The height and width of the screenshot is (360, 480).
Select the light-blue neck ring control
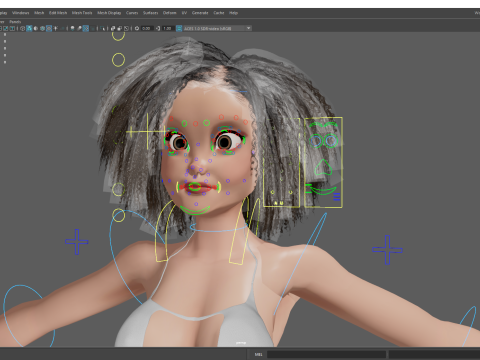219,228
